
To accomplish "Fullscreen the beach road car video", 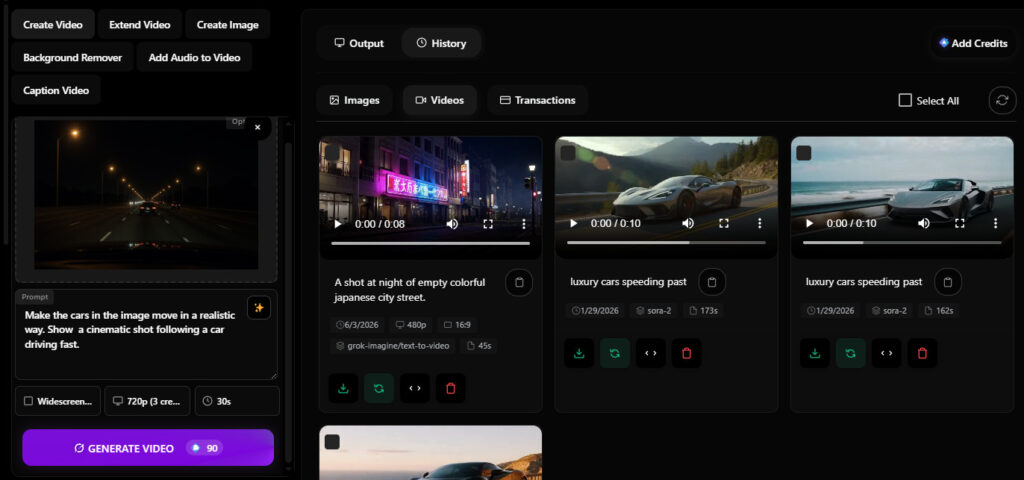I will coord(959,223).
